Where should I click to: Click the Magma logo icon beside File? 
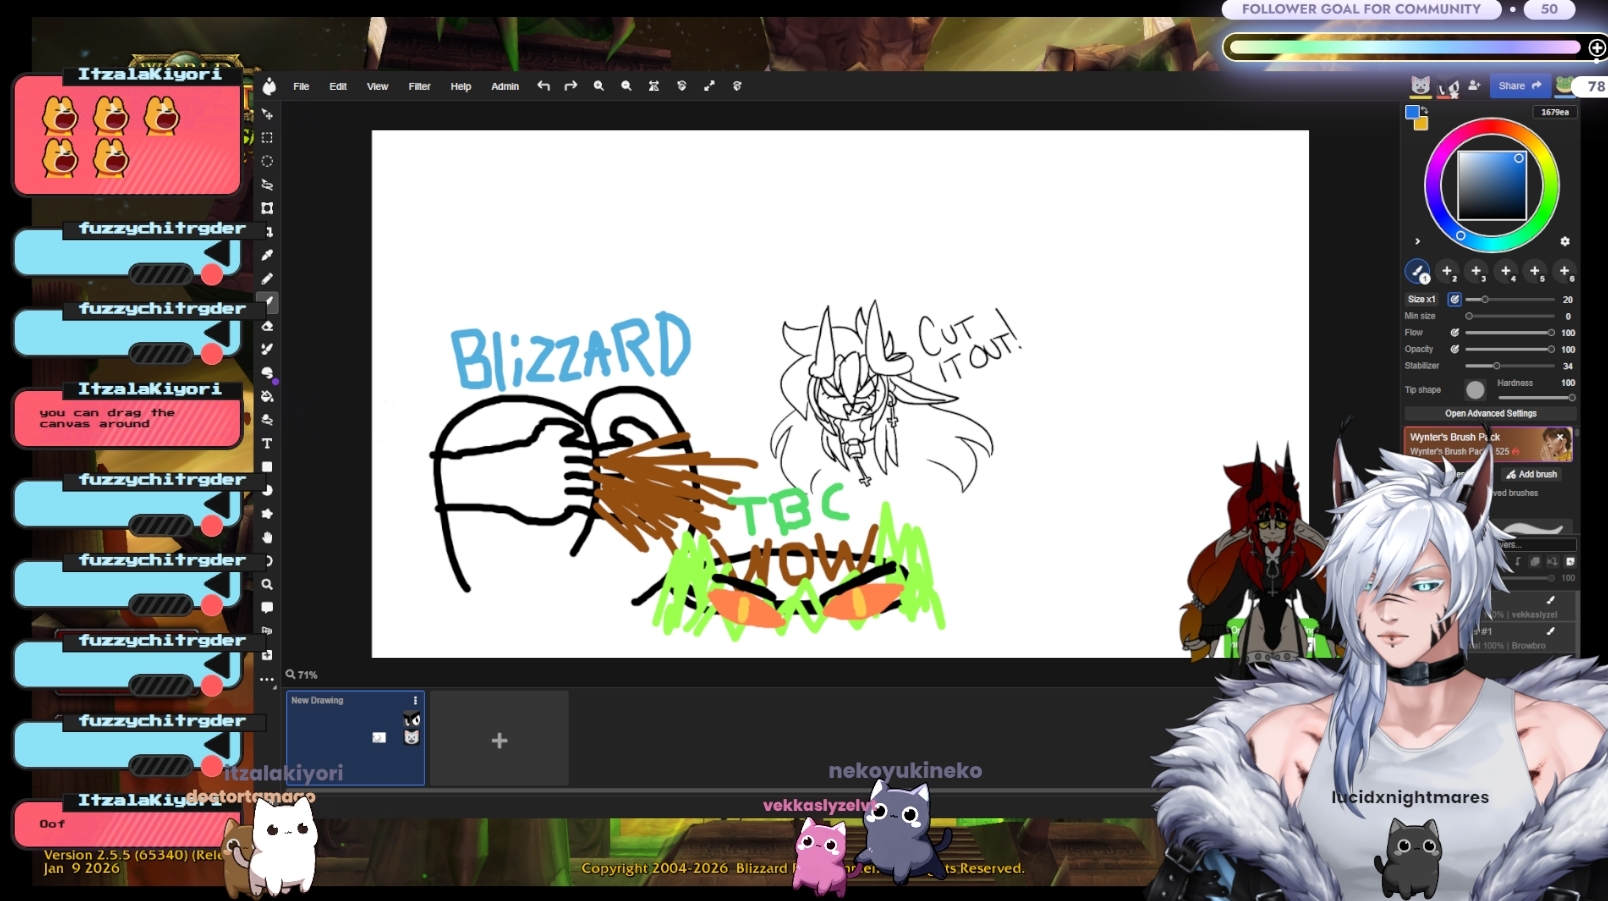coord(269,86)
